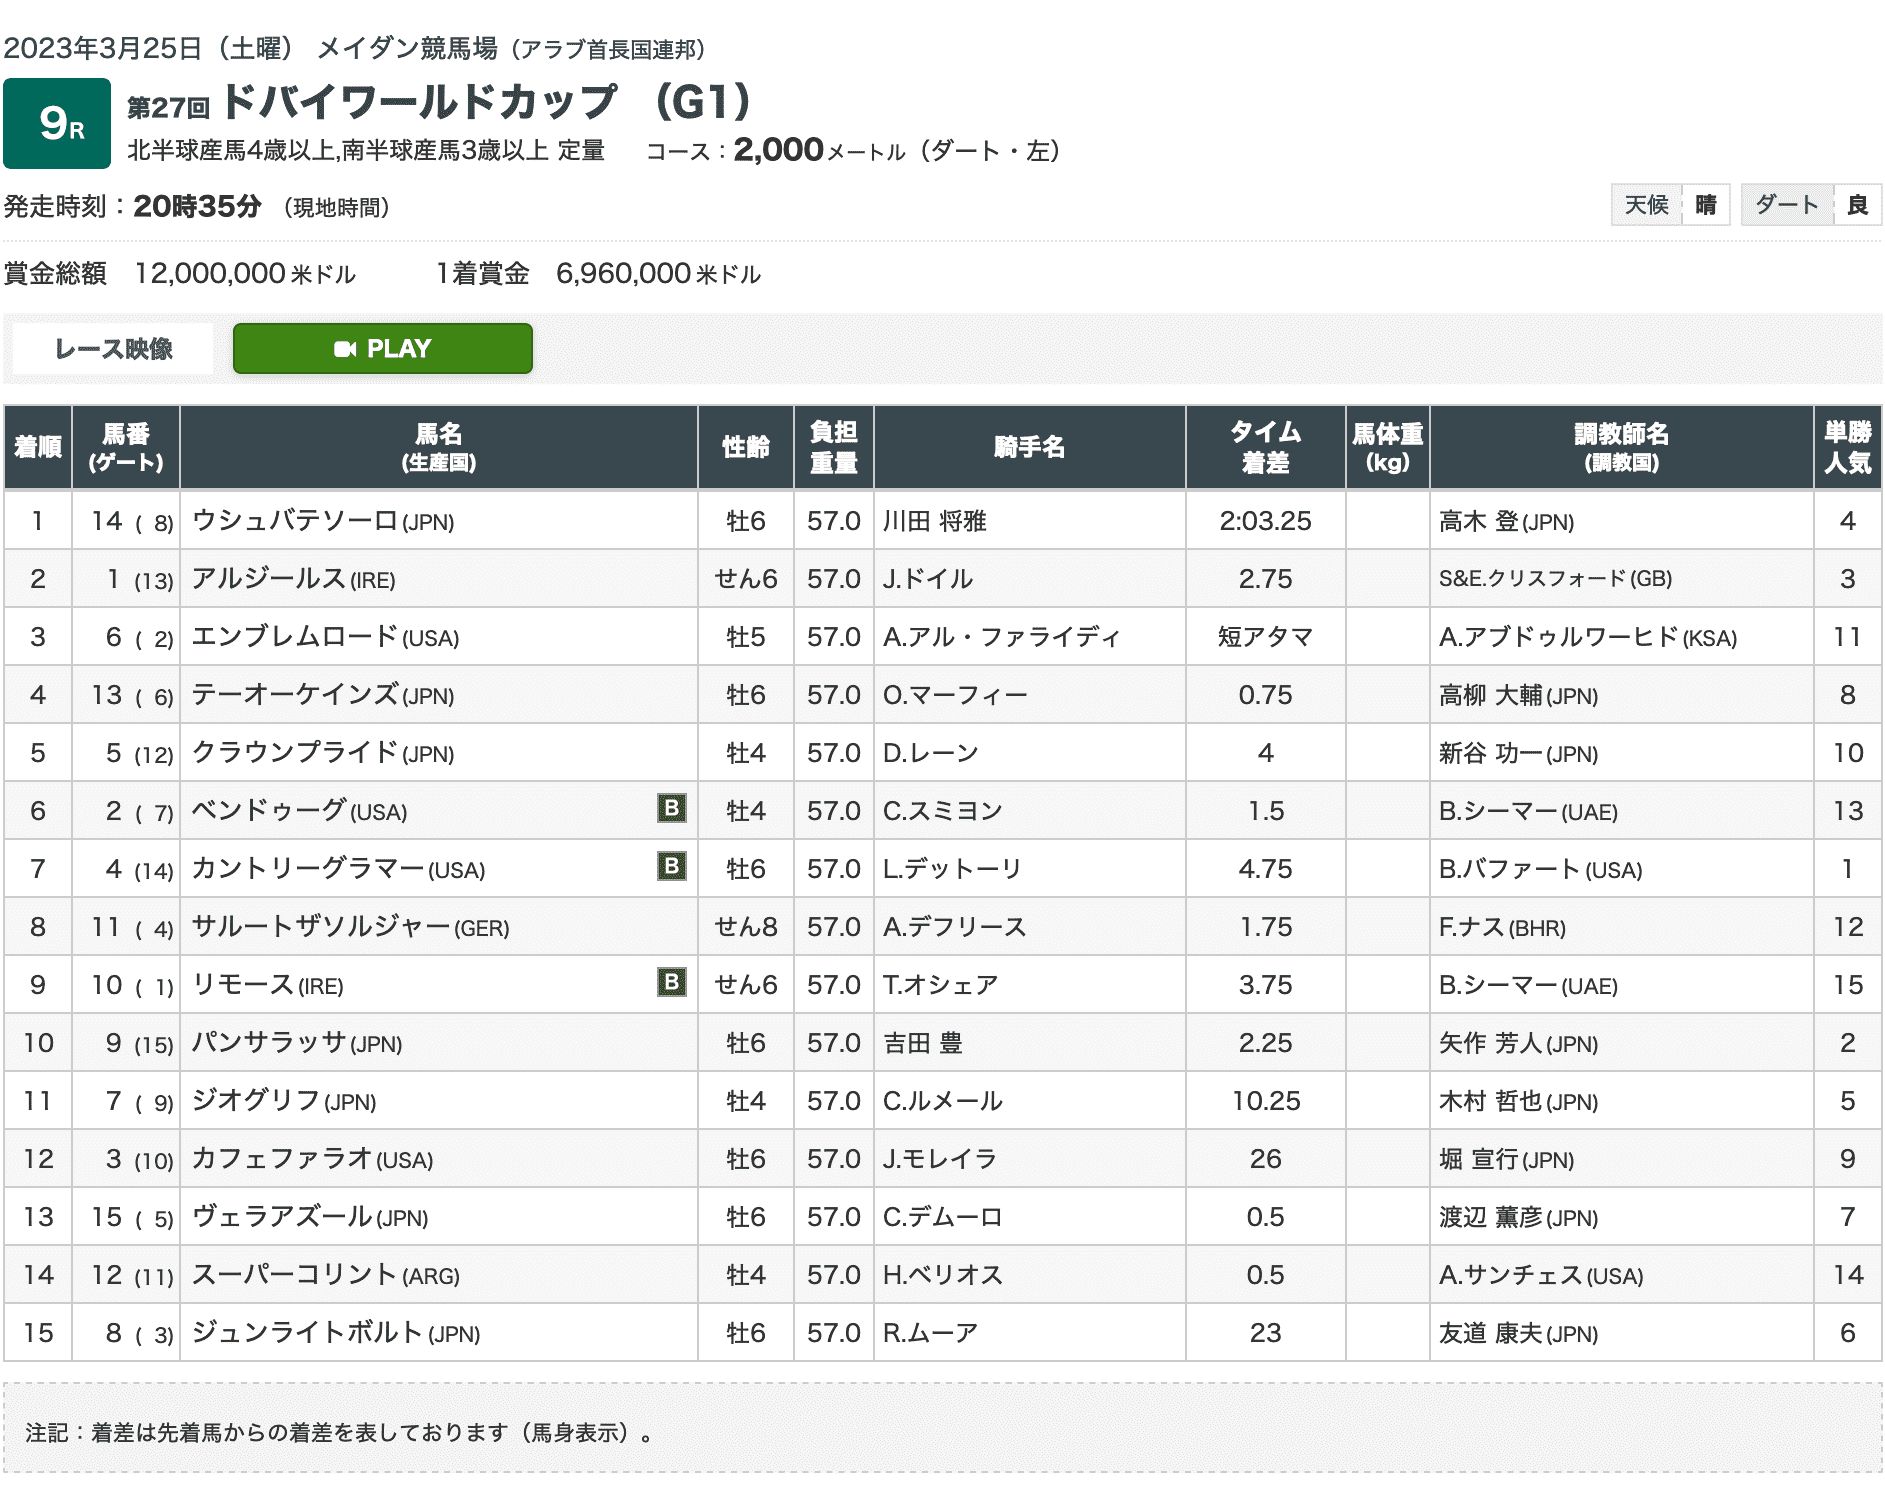Select horse name リモース

pos(243,985)
